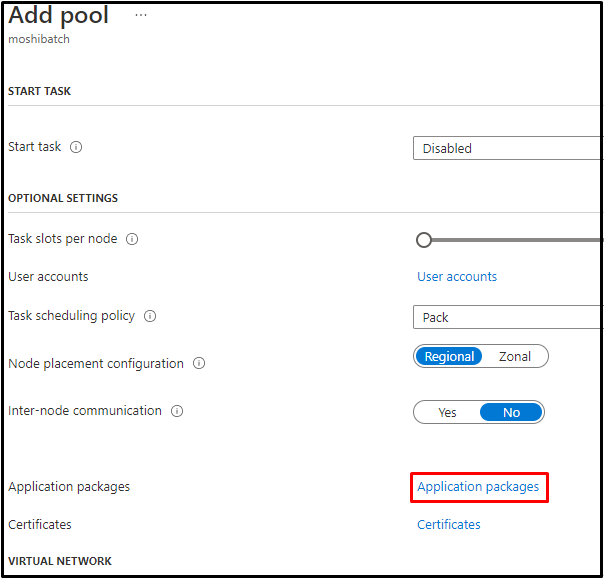
Task: Set inter-node communication to No
Action: click(x=511, y=412)
